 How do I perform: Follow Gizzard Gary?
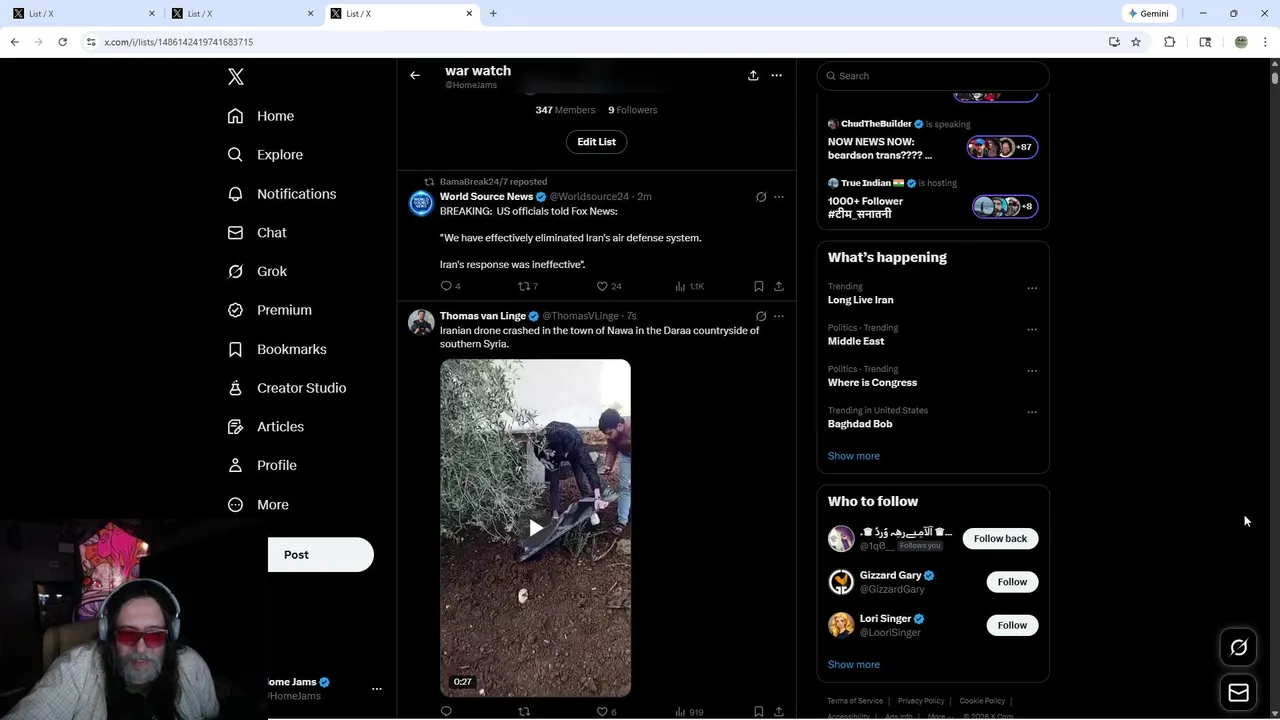click(x=1012, y=582)
